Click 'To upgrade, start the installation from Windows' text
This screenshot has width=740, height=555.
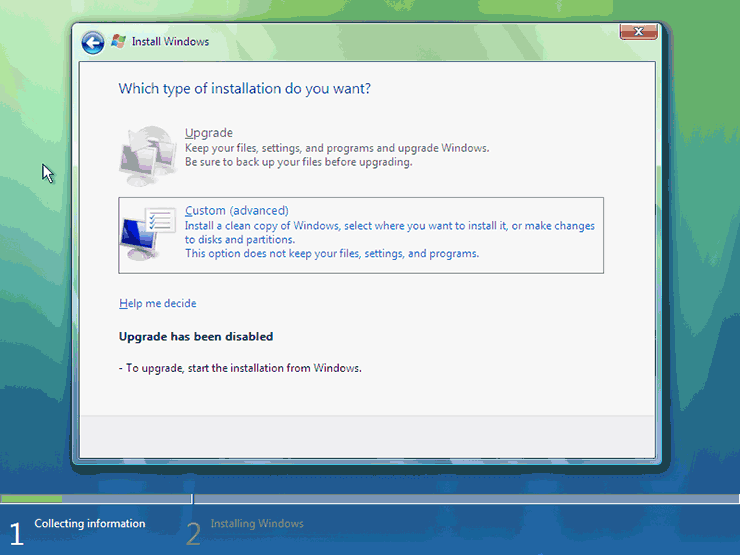point(240,368)
